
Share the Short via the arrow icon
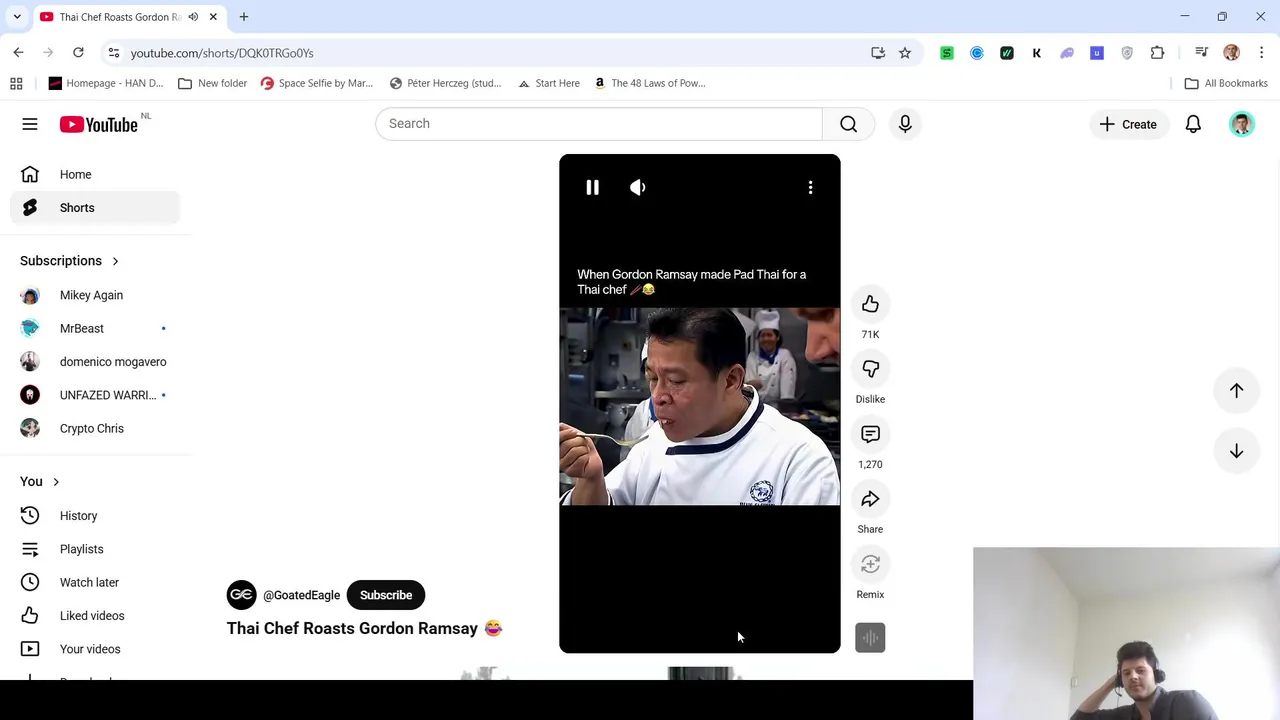point(870,499)
